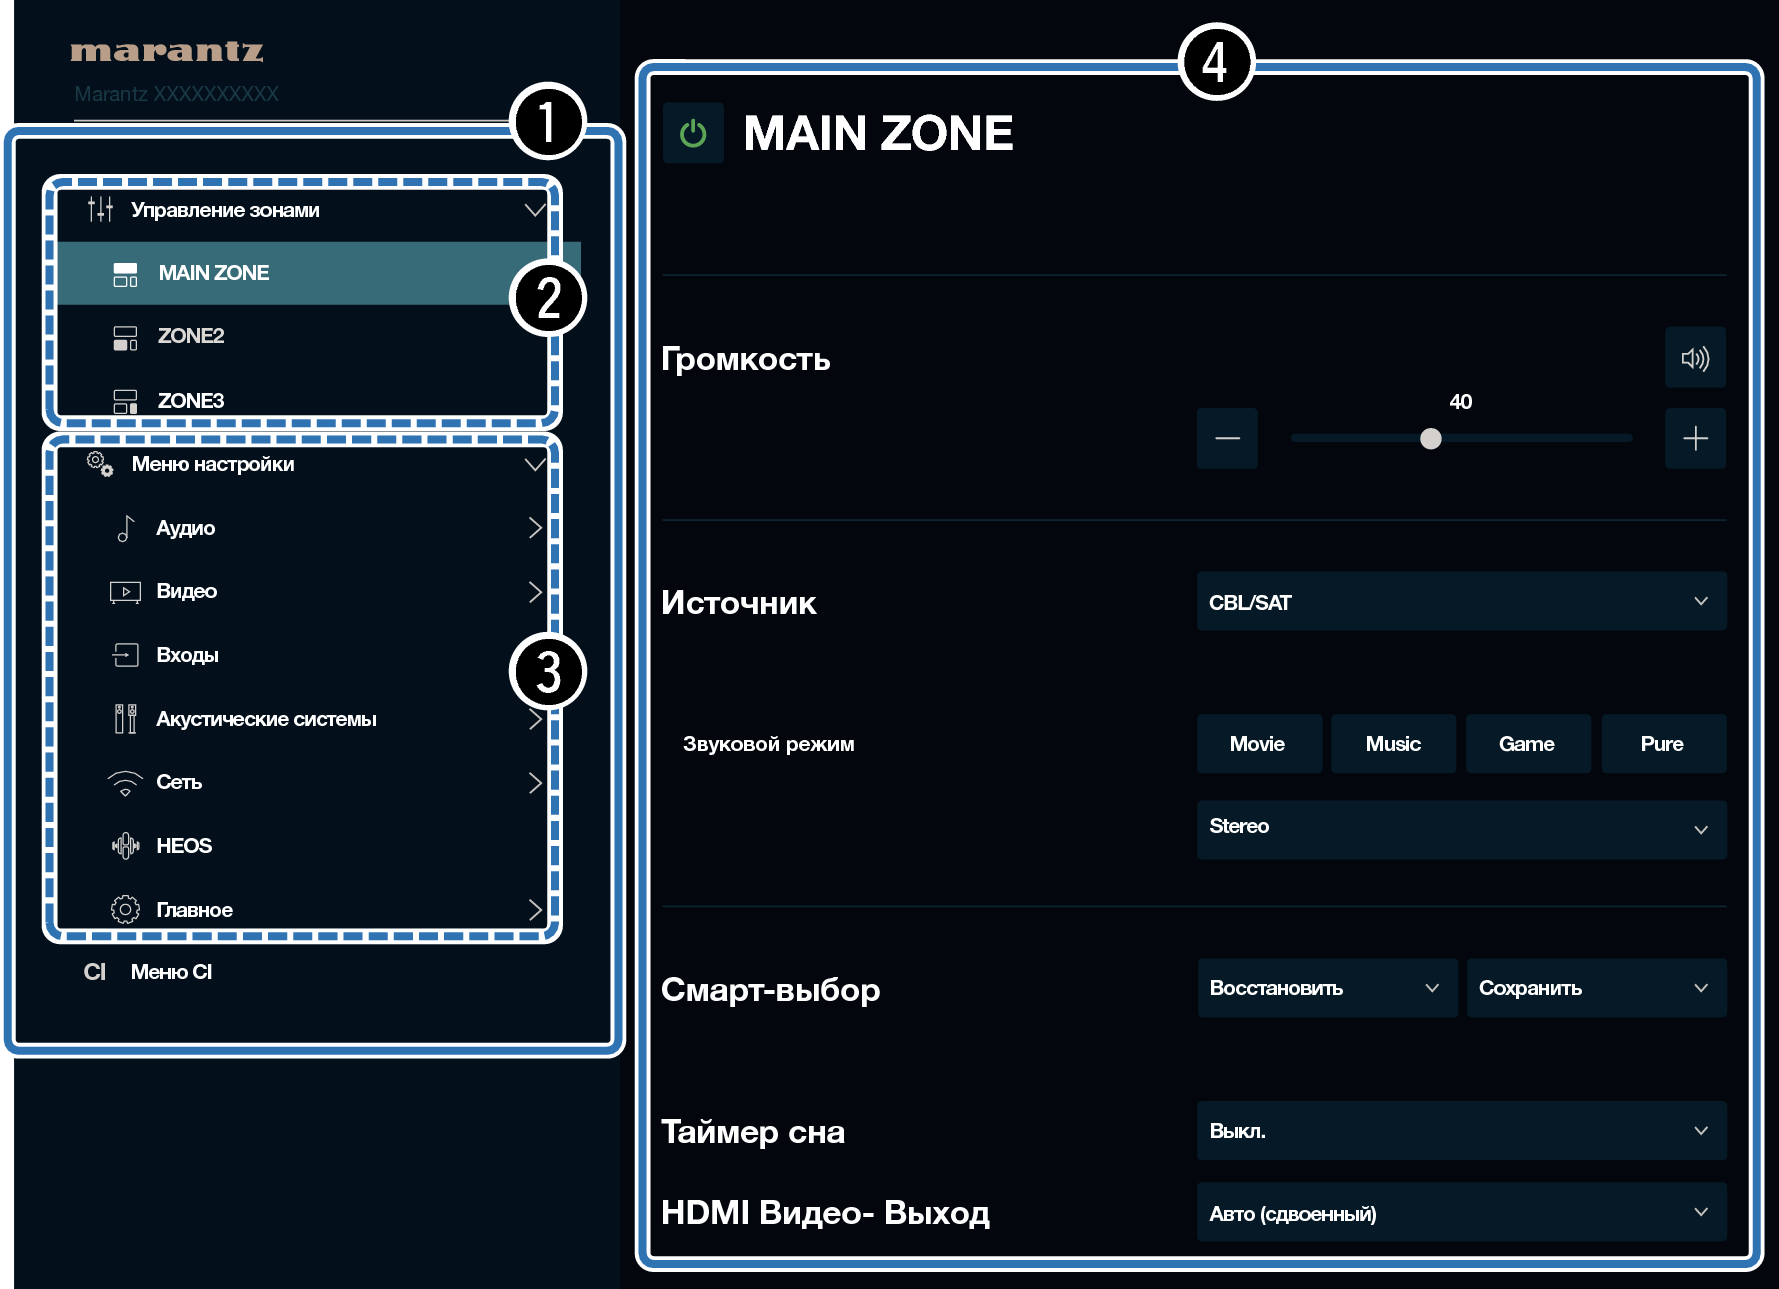
Task: Mute the volume with the speaker icon
Action: tap(1694, 358)
